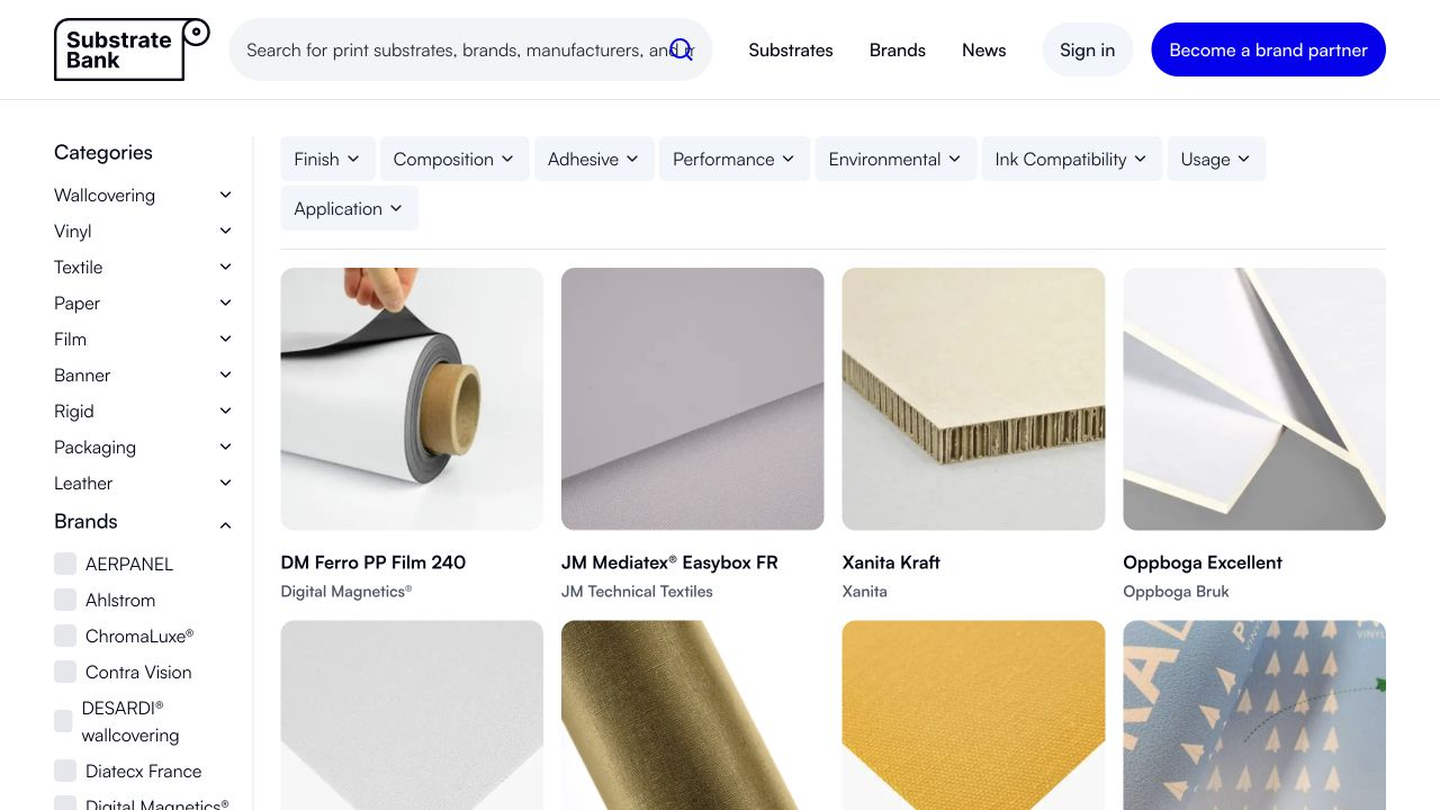This screenshot has height=810, width=1440.
Task: Select the Rigid category
Action: pos(74,411)
